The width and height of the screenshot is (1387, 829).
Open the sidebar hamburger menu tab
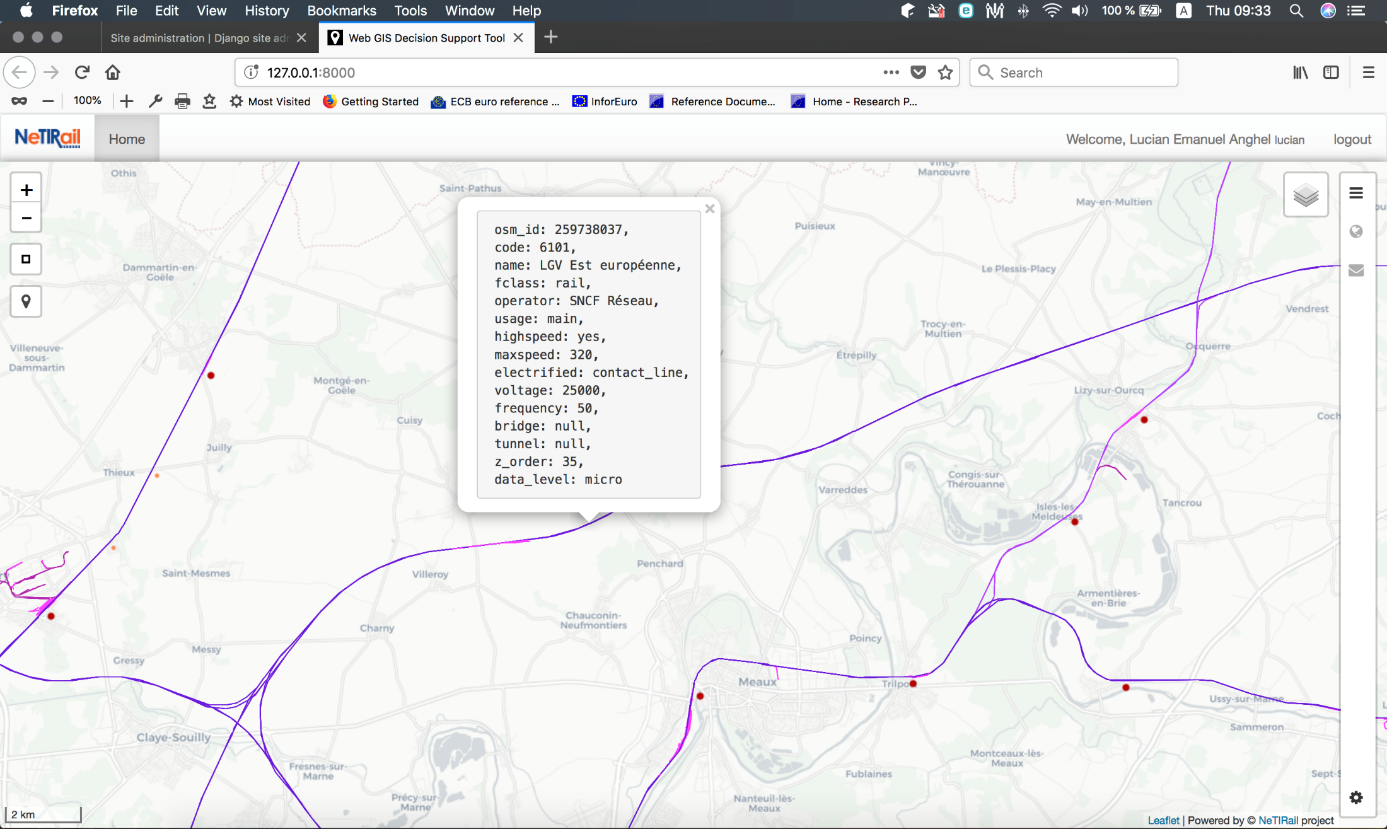pos(1356,193)
